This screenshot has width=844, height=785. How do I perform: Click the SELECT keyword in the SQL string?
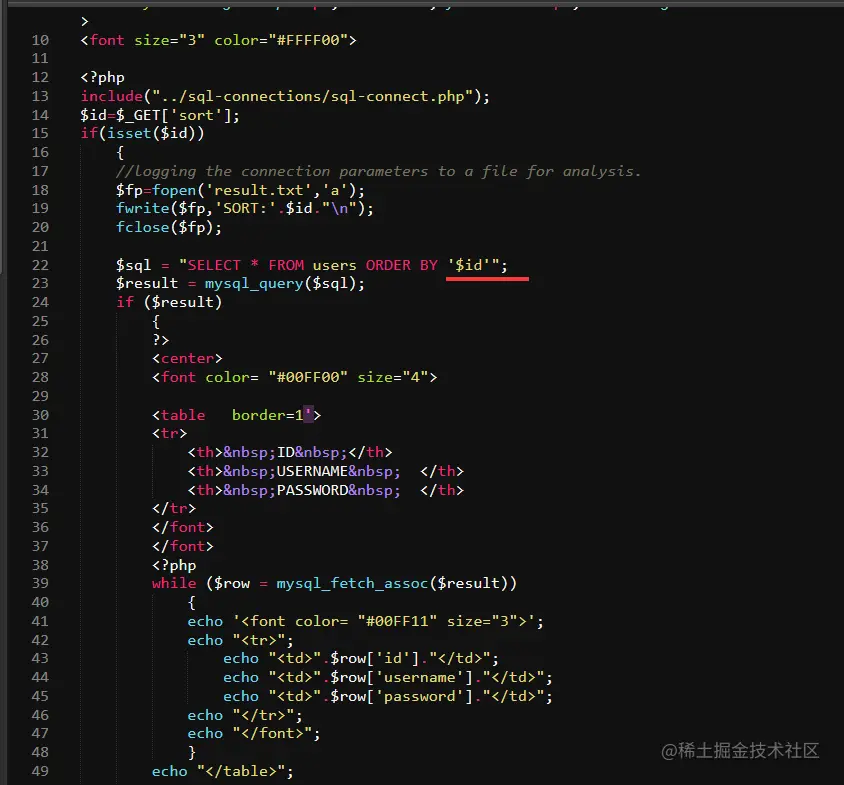[214, 265]
